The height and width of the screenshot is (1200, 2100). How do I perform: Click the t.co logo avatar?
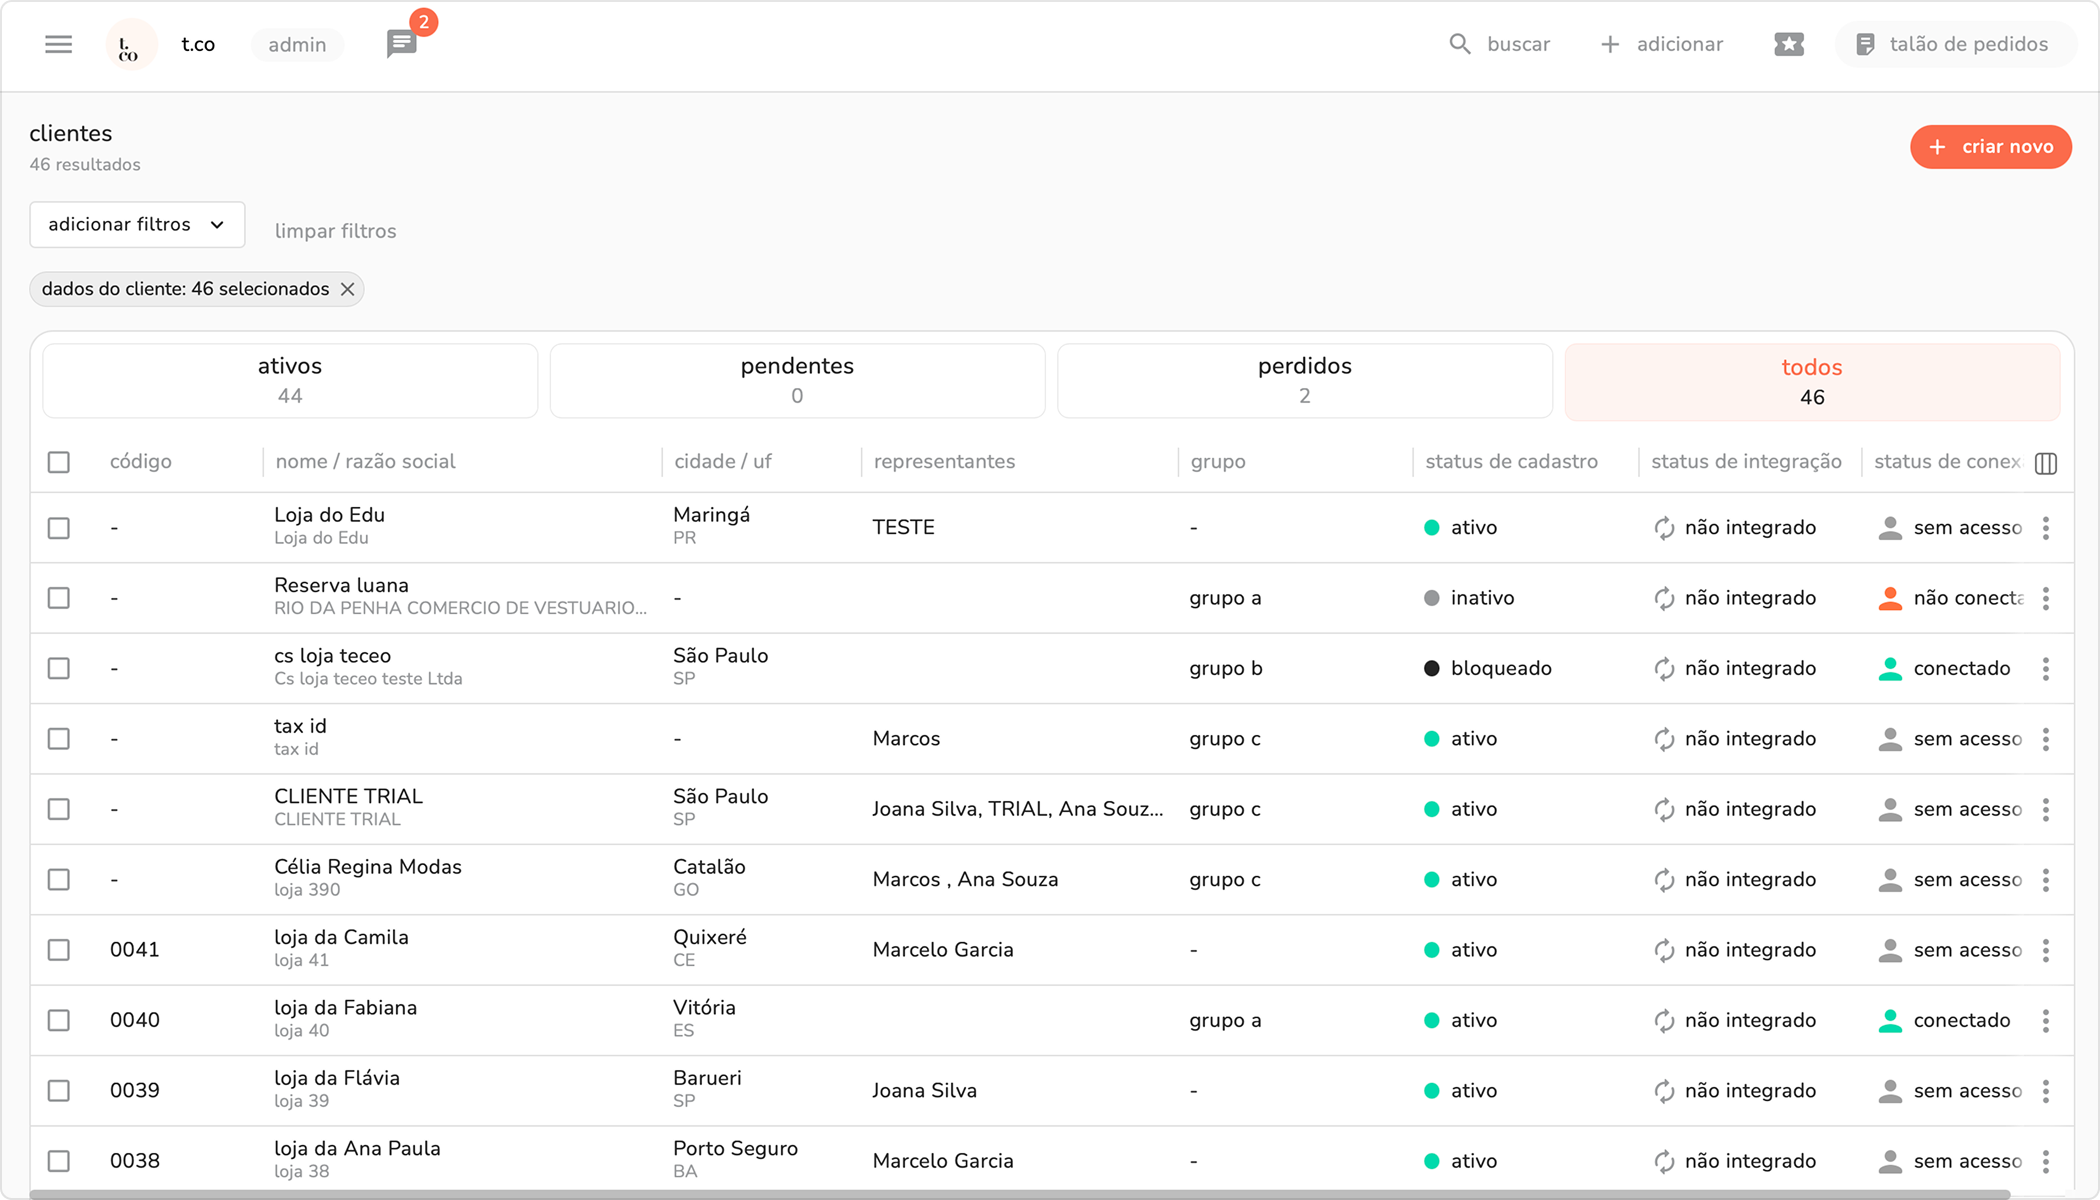pos(131,45)
